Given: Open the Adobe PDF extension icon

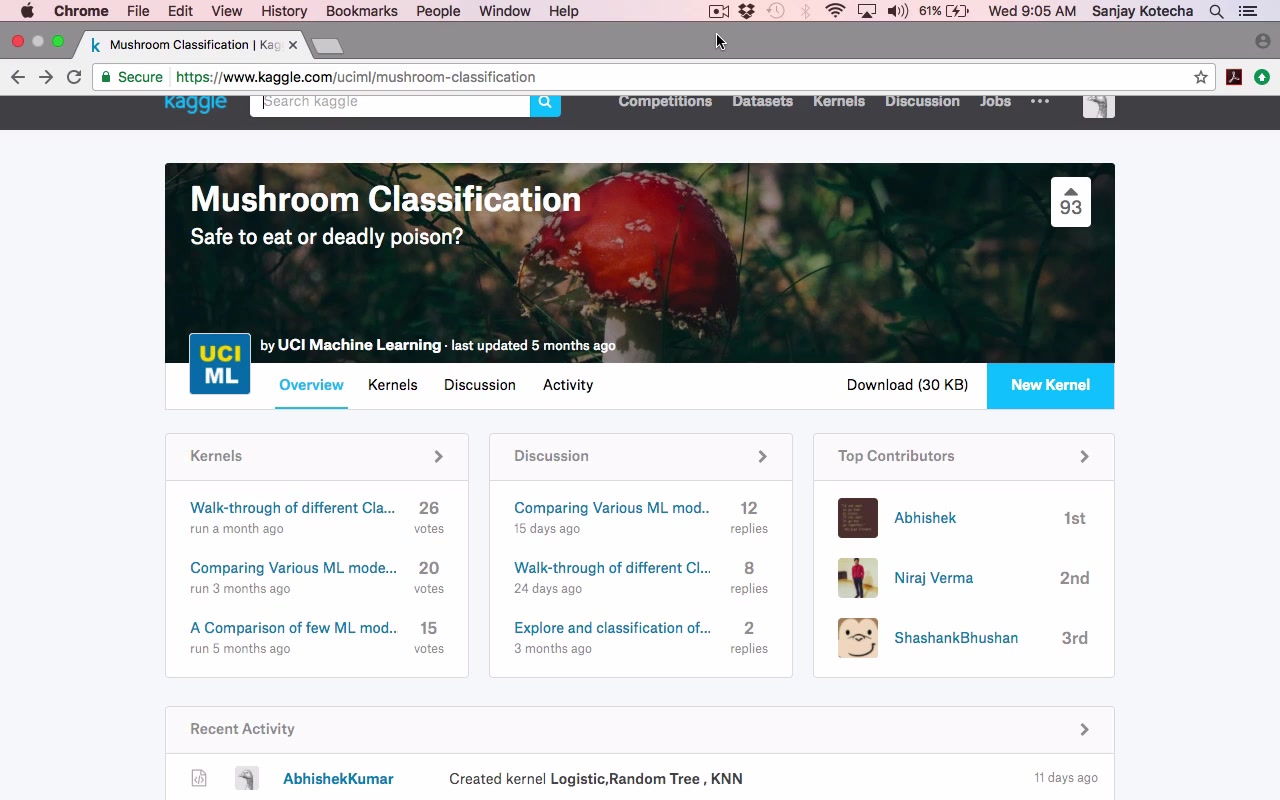Looking at the screenshot, I should (1234, 77).
